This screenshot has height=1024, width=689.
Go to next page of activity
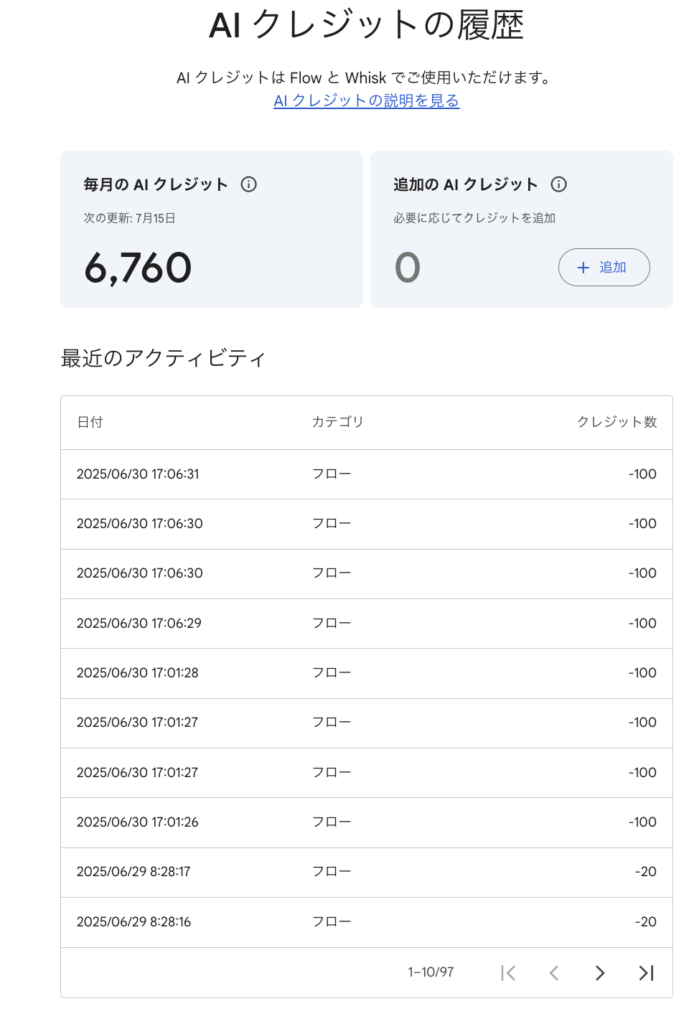pos(600,973)
